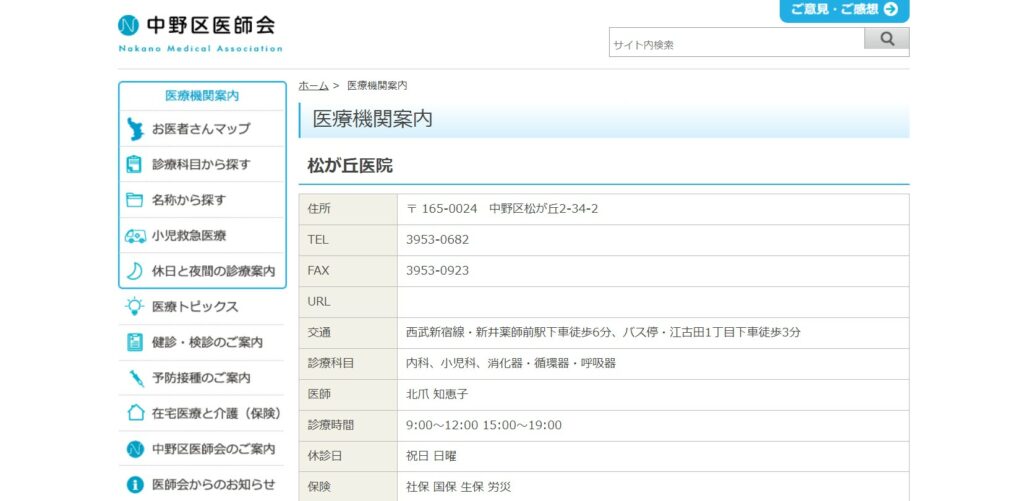The width and height of the screenshot is (1024, 501).
Task: Click the empty URL value cell
Action: 653,302
